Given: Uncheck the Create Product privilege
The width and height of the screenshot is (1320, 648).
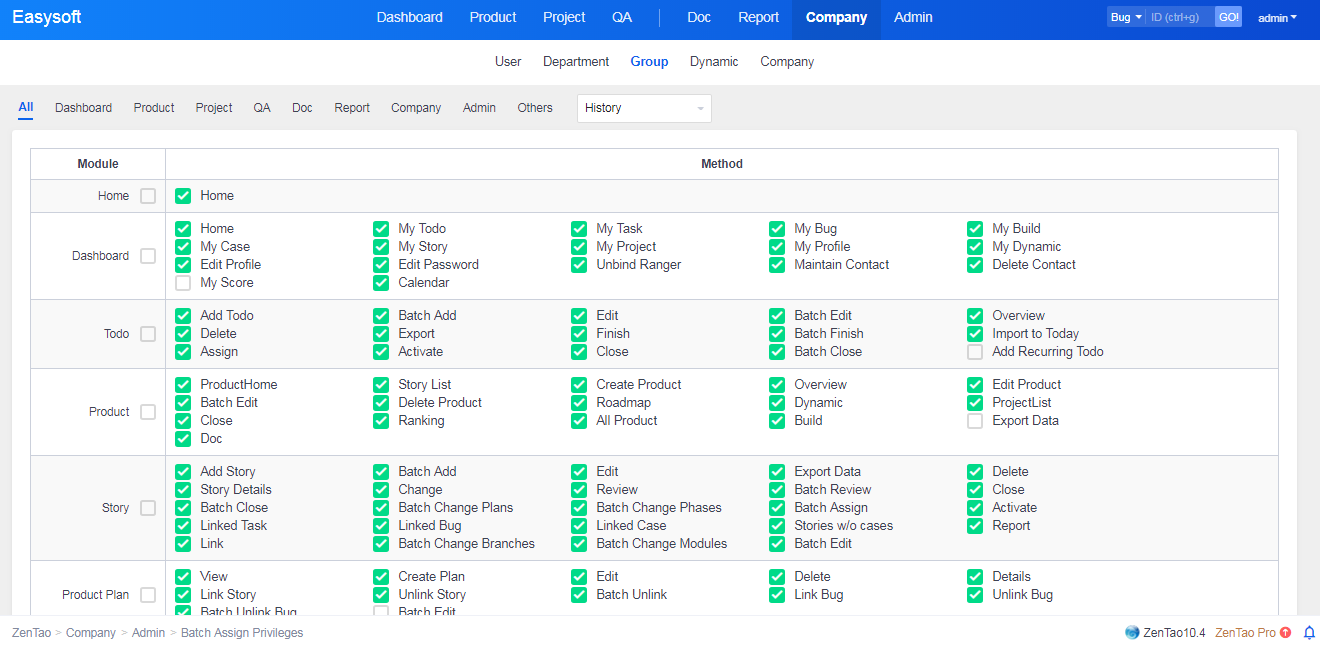Looking at the screenshot, I should click(x=579, y=385).
